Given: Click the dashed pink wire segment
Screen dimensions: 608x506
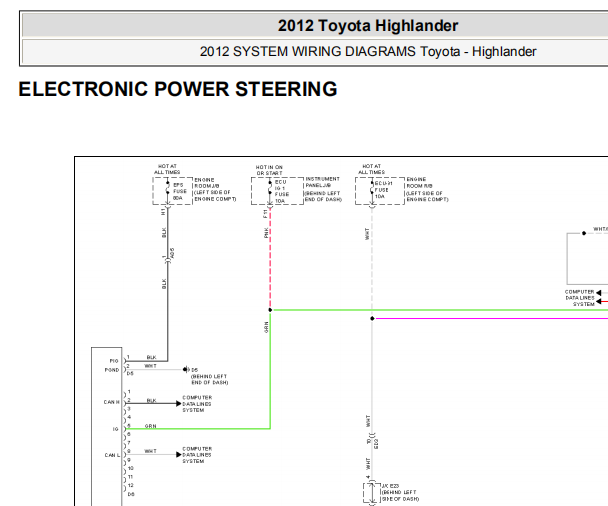Looking at the screenshot, I should 270,258.
